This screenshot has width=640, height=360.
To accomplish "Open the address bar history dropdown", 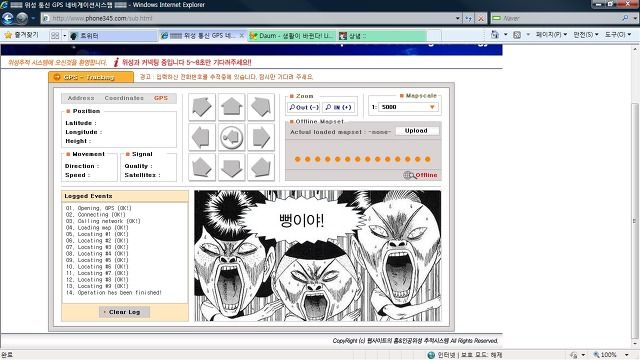I will (458, 18).
